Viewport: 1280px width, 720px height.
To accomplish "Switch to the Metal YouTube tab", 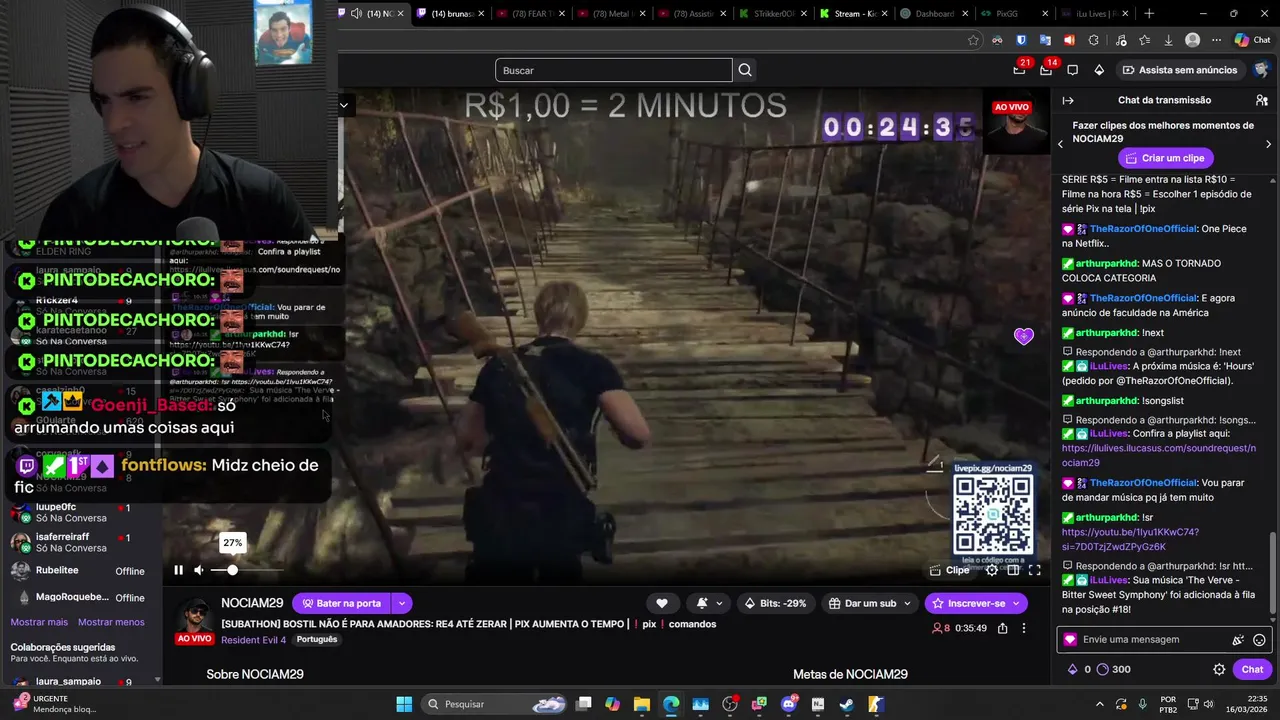I will (612, 13).
